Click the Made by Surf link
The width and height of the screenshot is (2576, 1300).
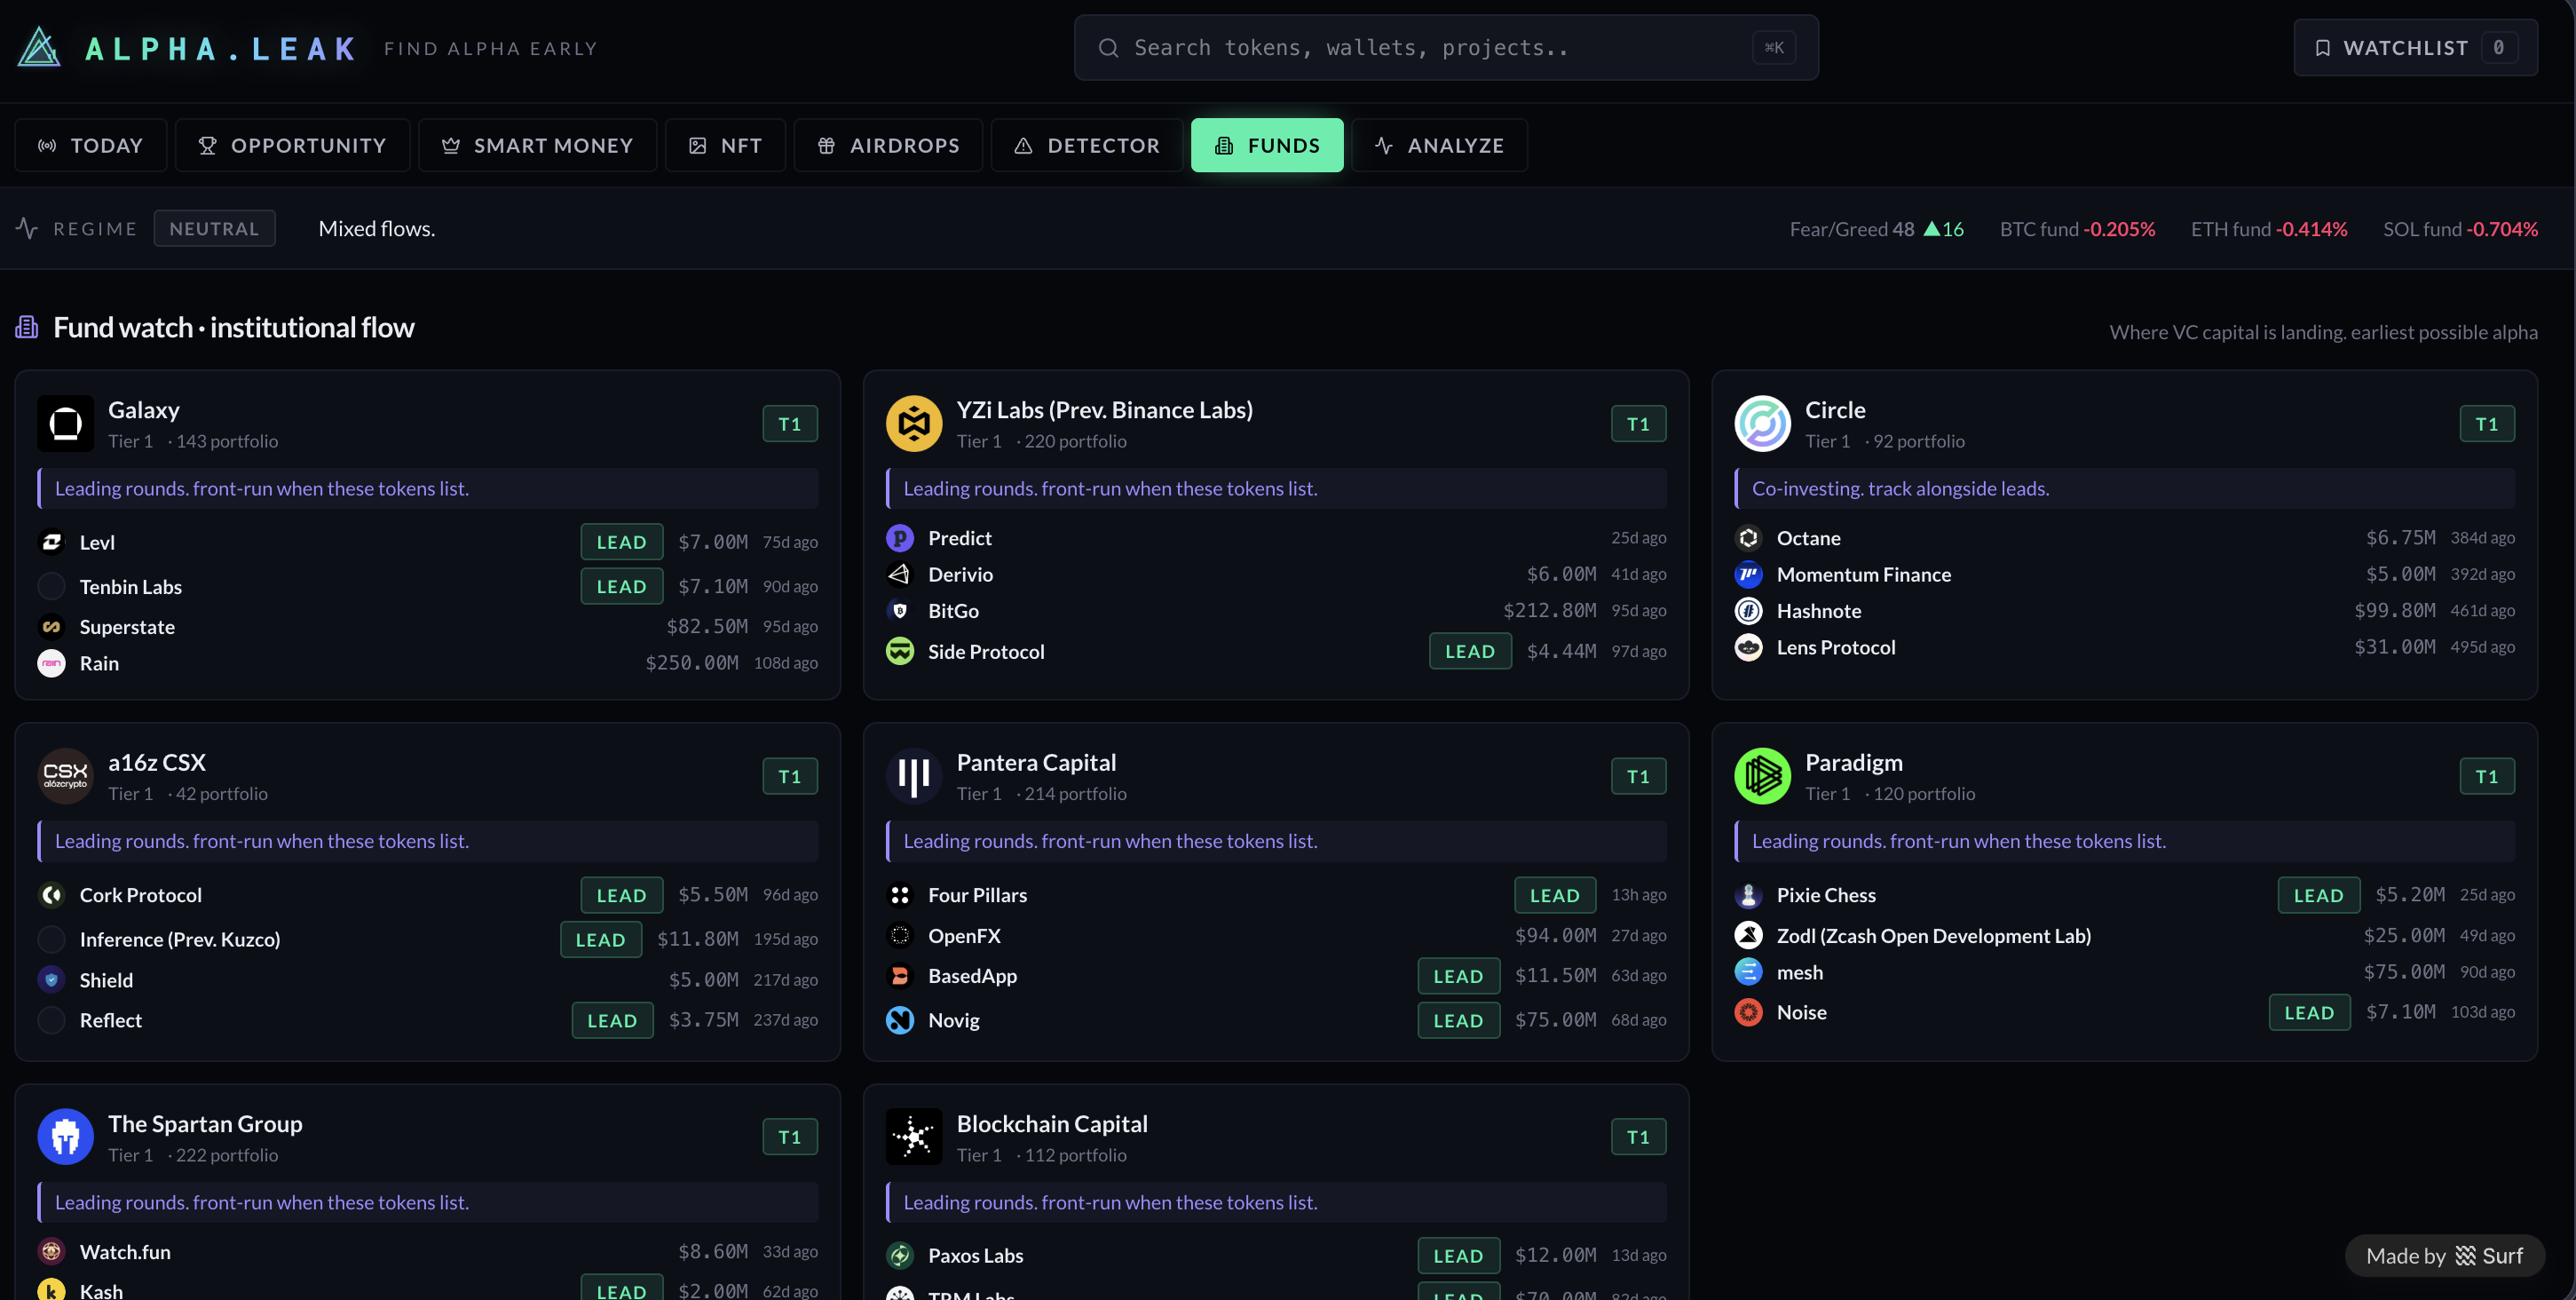click(x=2443, y=1255)
